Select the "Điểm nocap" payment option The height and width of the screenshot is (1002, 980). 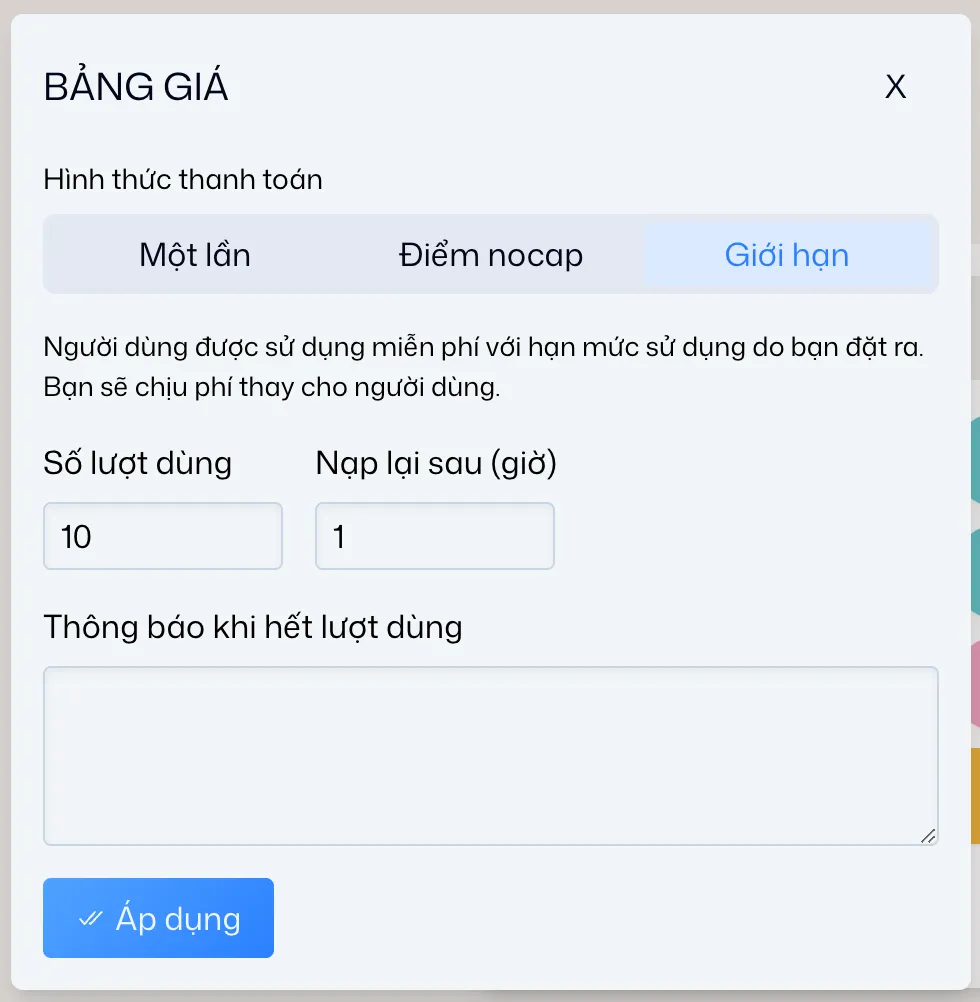tap(489, 255)
